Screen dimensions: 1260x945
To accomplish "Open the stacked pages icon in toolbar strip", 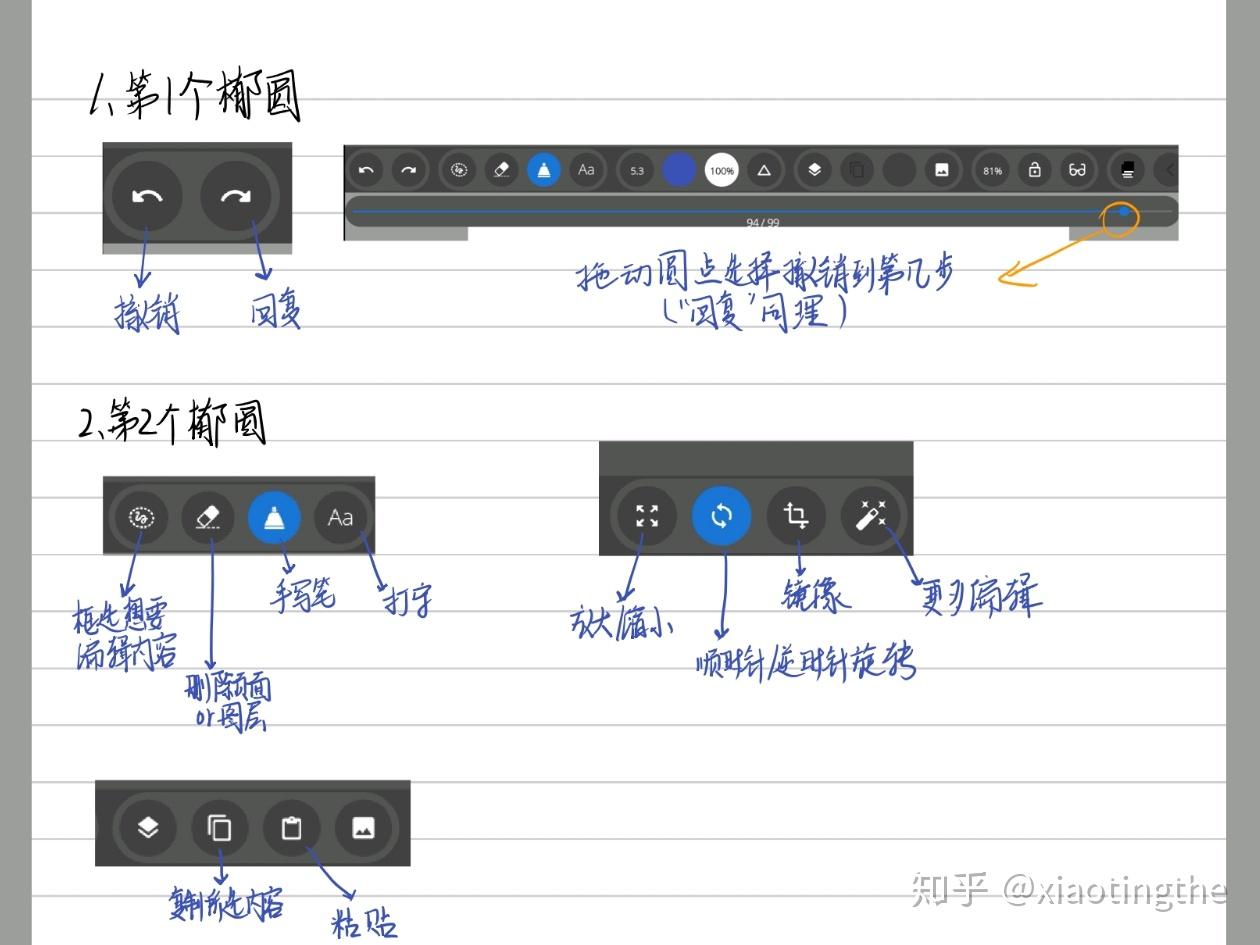I will pos(1128,171).
